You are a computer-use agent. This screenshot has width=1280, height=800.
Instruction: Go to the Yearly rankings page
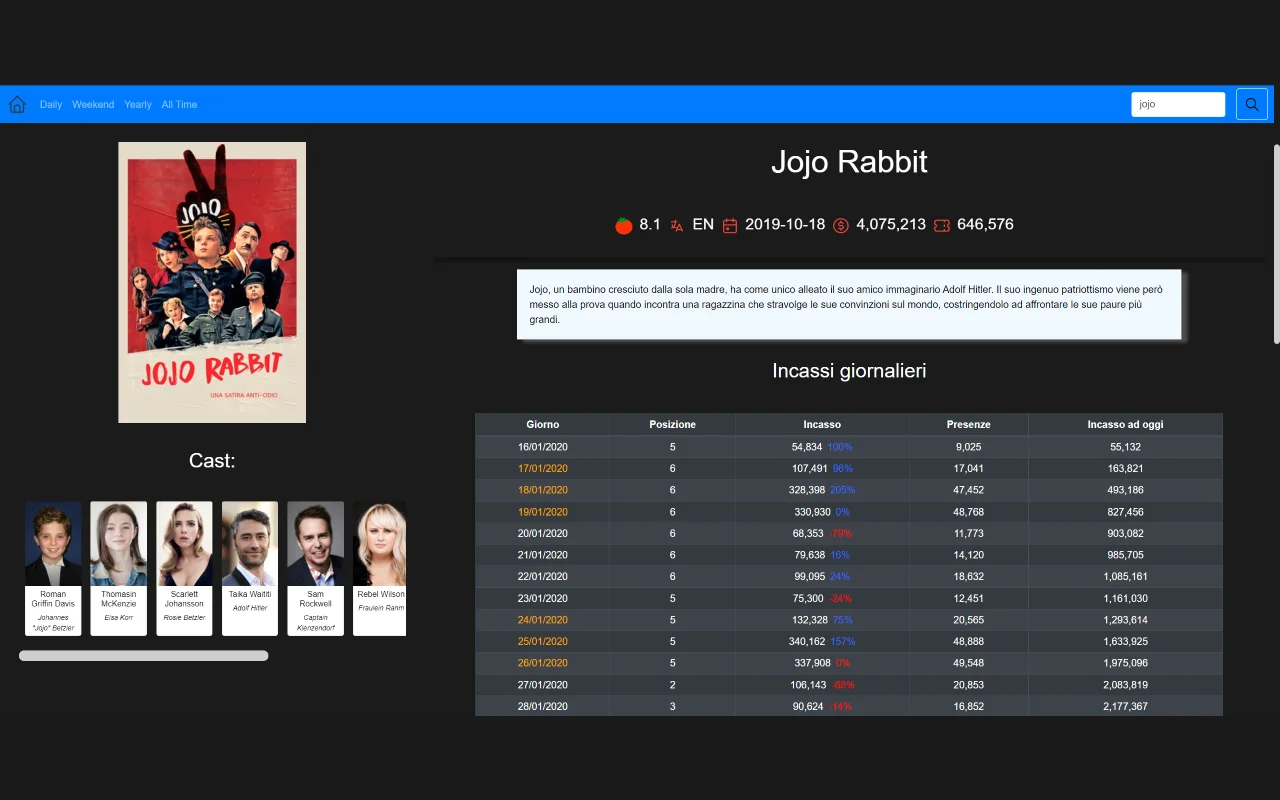138,104
